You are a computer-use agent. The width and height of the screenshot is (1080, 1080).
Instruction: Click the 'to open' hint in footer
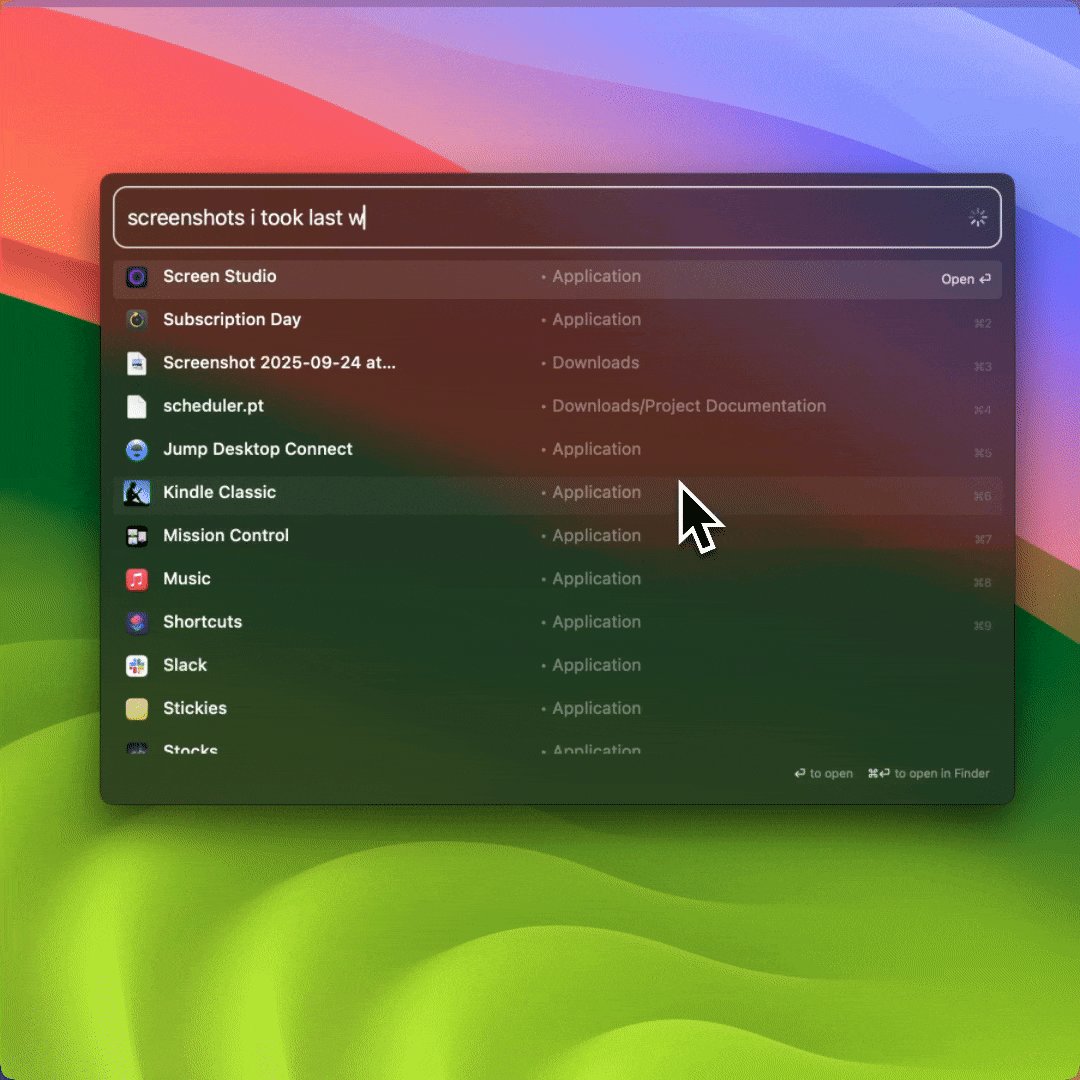pos(823,773)
